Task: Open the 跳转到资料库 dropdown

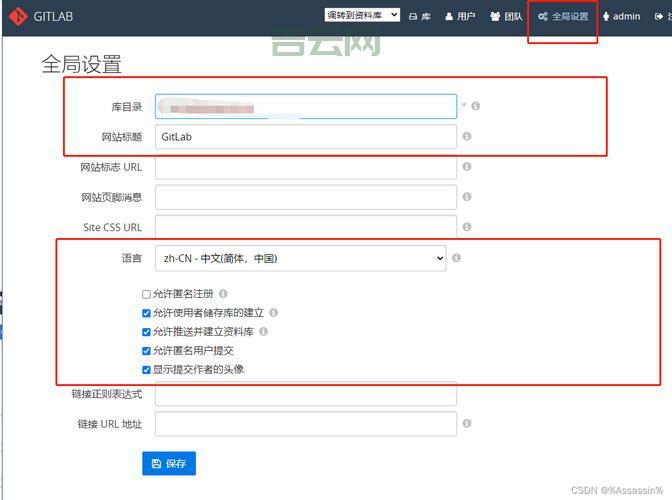Action: pyautogui.click(x=362, y=15)
